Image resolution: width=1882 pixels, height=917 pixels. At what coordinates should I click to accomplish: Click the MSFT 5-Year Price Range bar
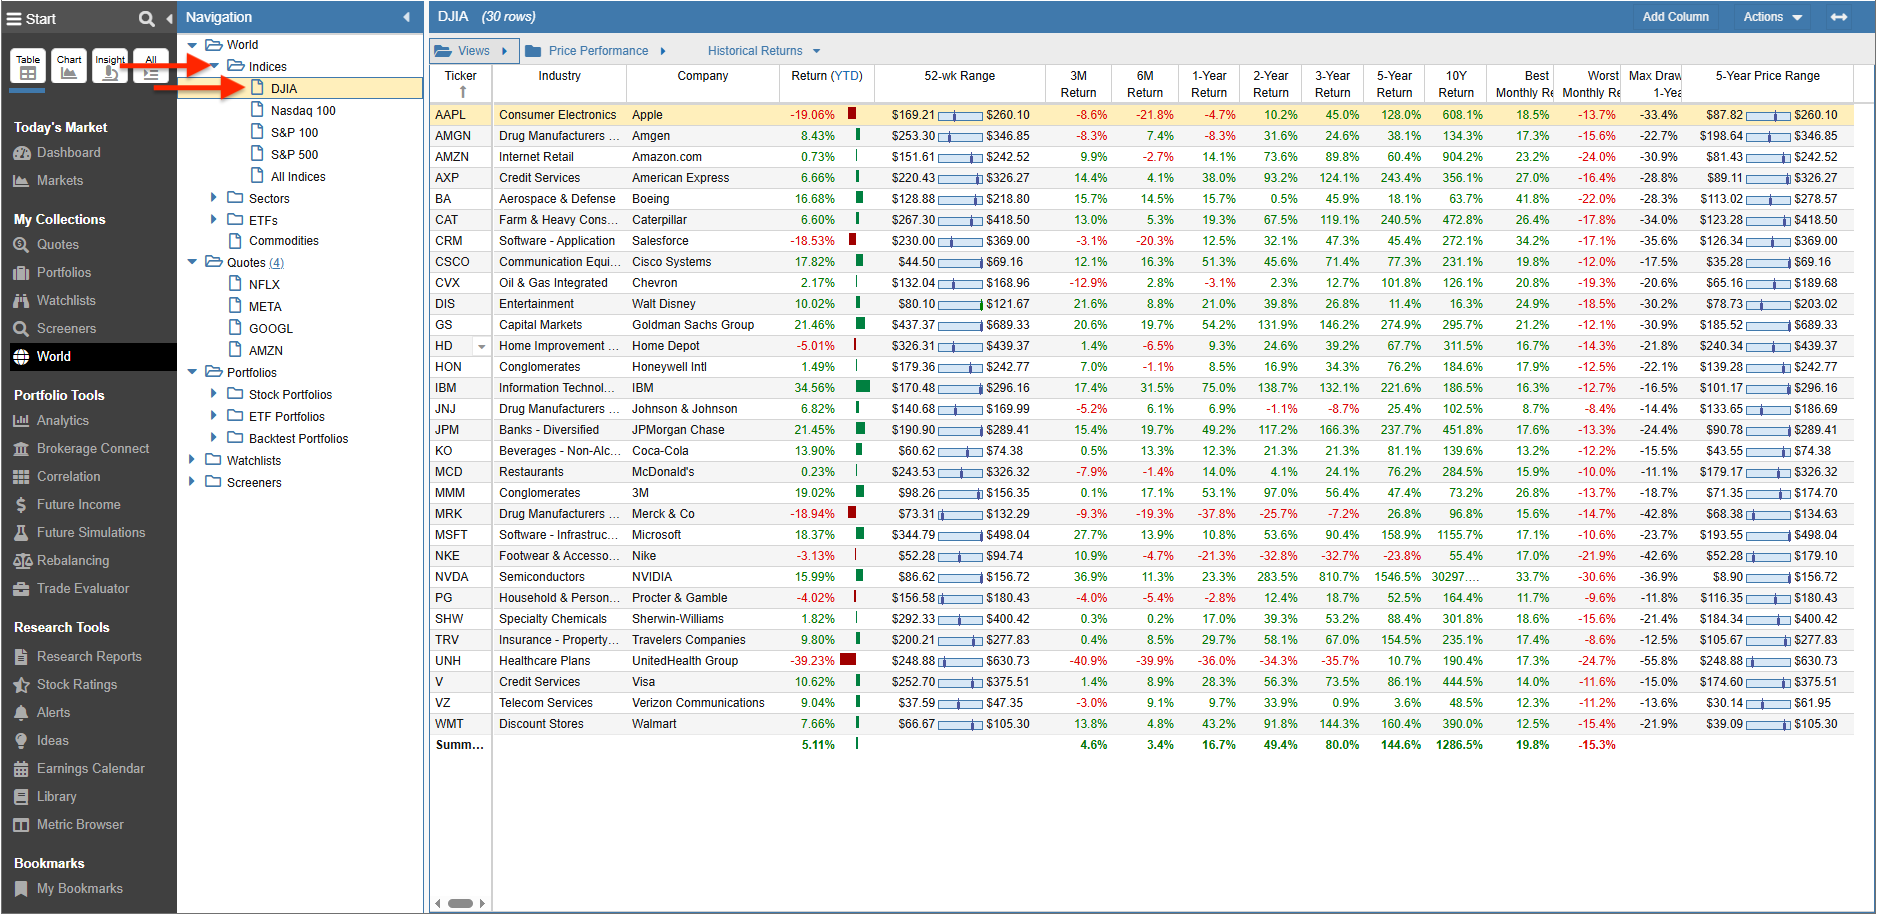1768,535
